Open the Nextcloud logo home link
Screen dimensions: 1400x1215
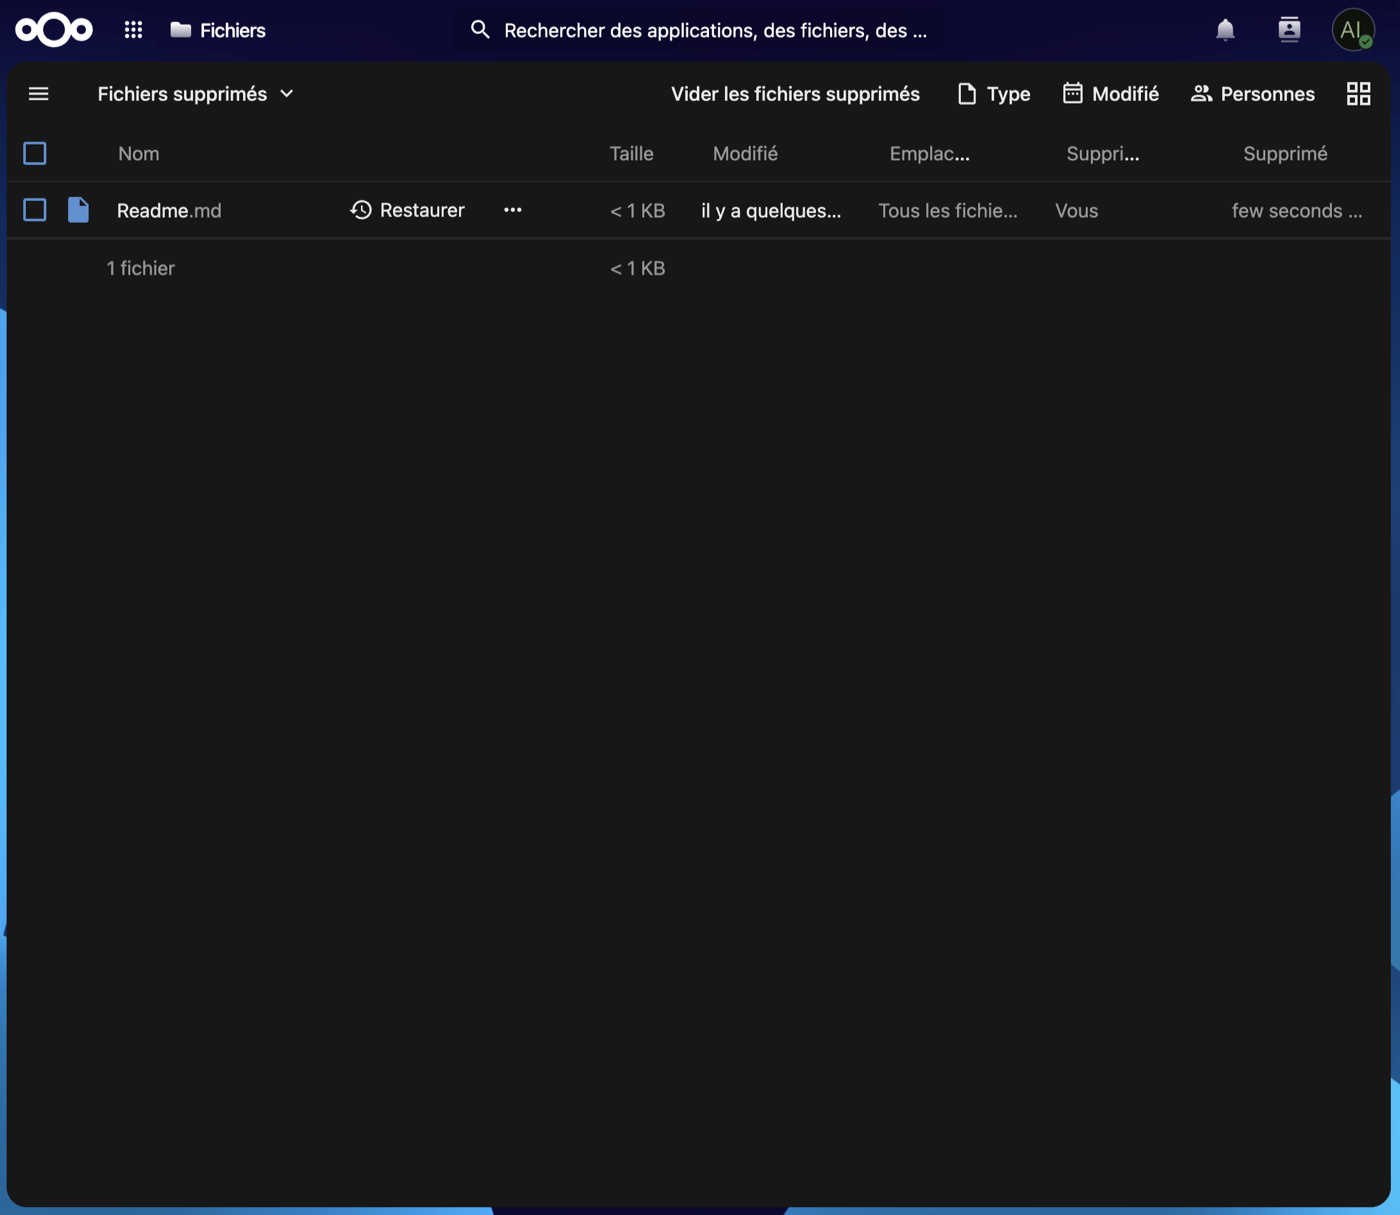coord(54,30)
